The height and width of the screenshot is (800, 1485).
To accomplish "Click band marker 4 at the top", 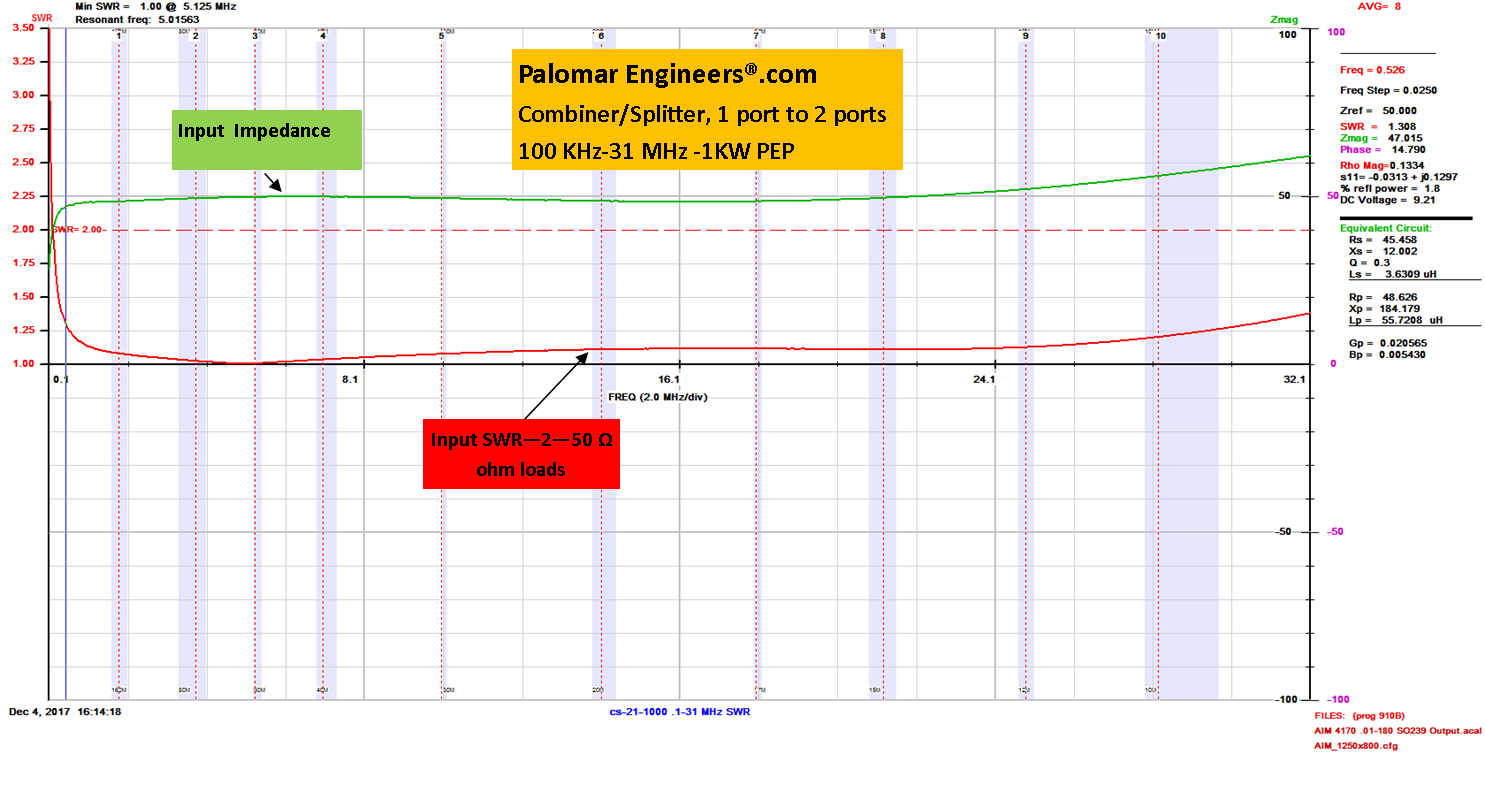I will tap(323, 35).
